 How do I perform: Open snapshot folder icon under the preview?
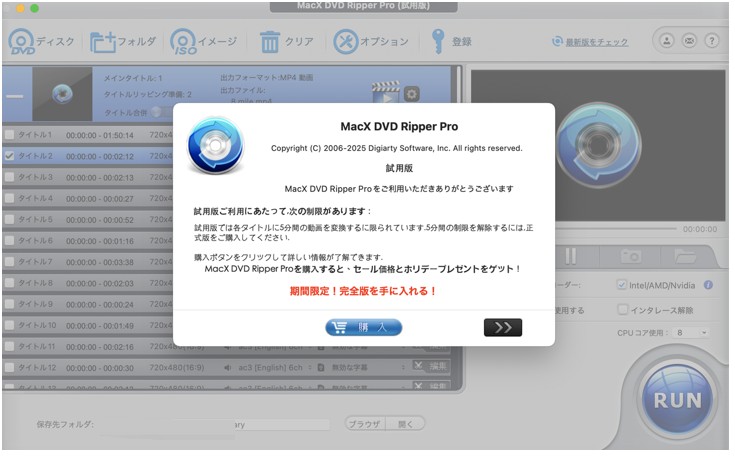click(685, 256)
